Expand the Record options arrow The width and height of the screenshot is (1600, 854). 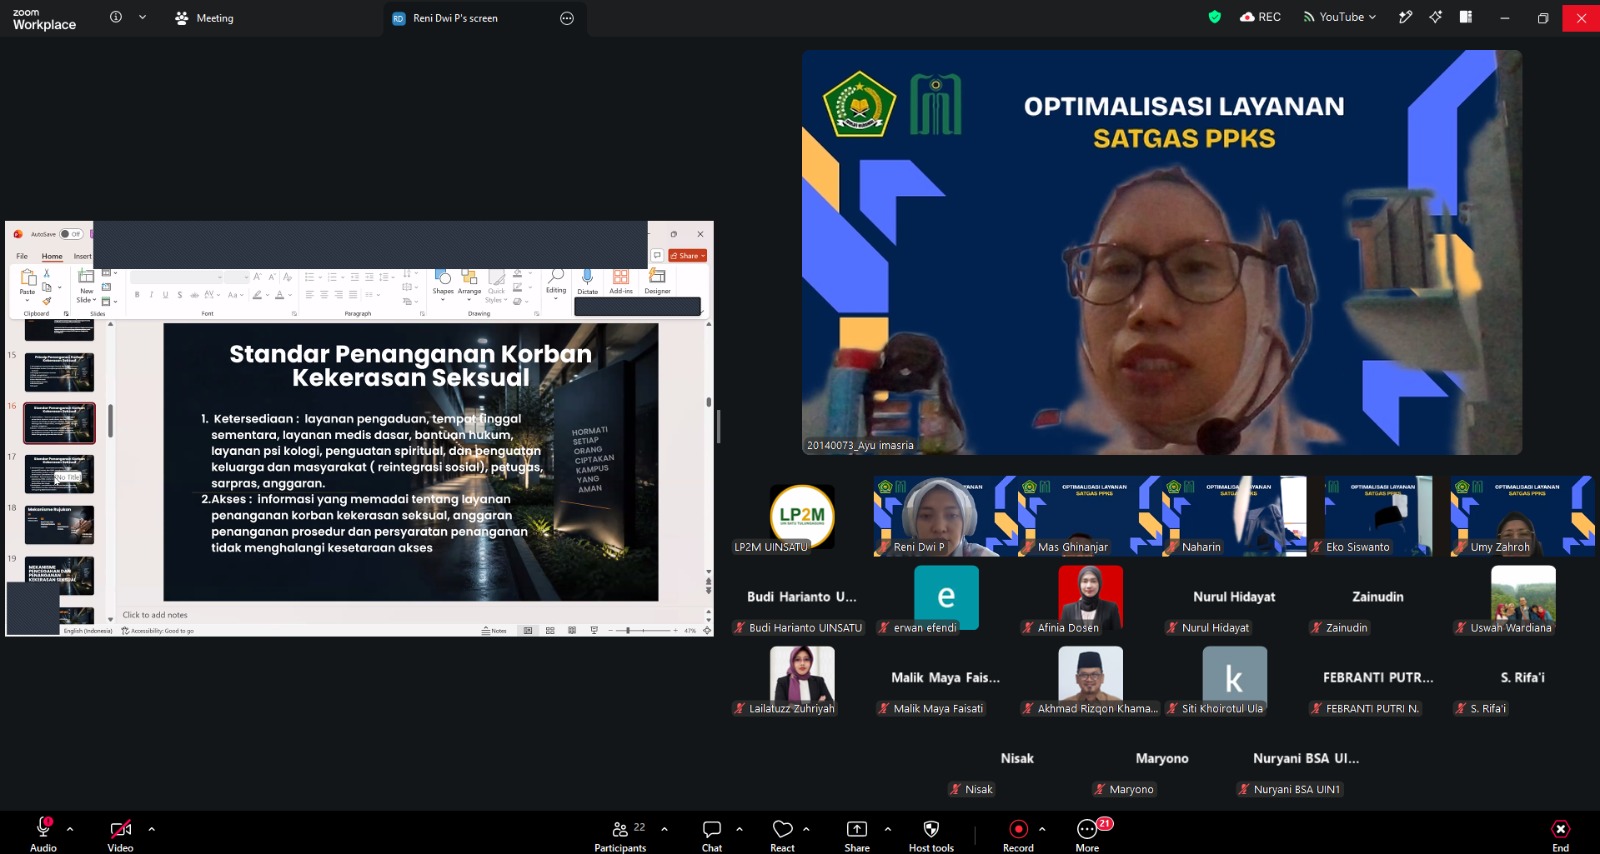click(x=1042, y=829)
